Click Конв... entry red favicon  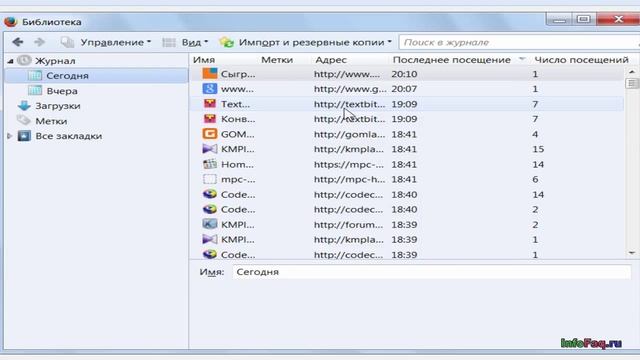pyautogui.click(x=210, y=119)
